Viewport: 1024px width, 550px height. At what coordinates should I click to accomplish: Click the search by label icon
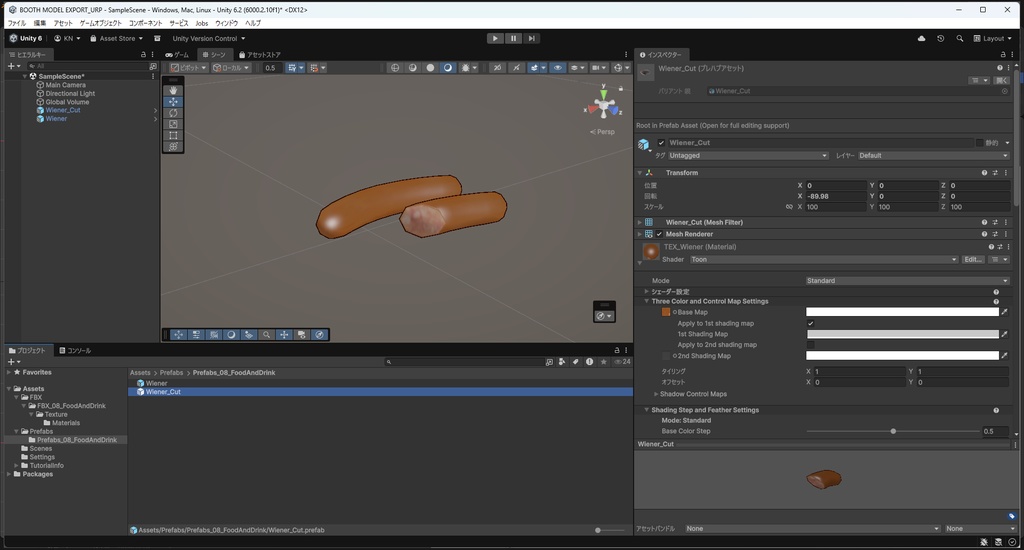point(575,362)
